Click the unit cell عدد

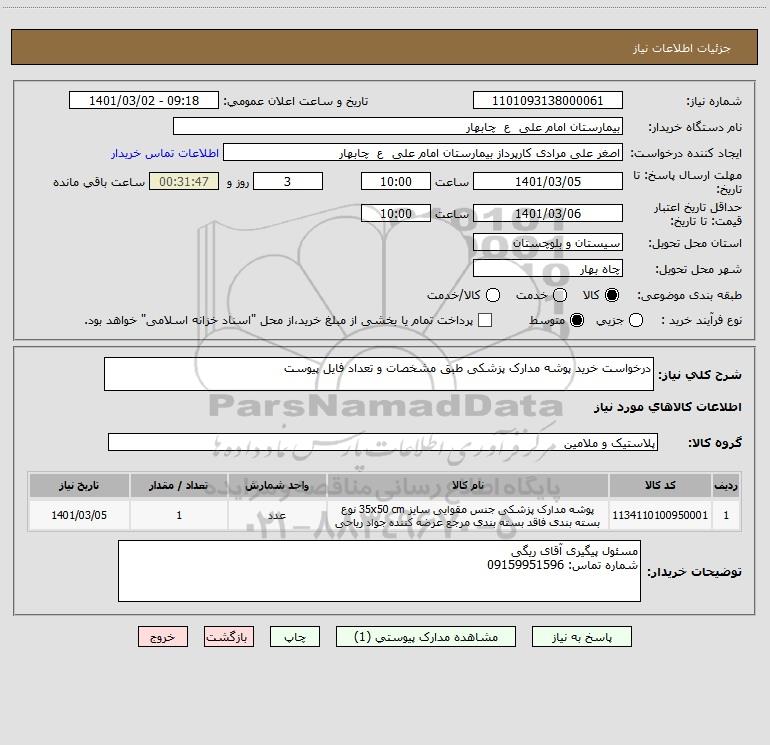[x=277, y=515]
